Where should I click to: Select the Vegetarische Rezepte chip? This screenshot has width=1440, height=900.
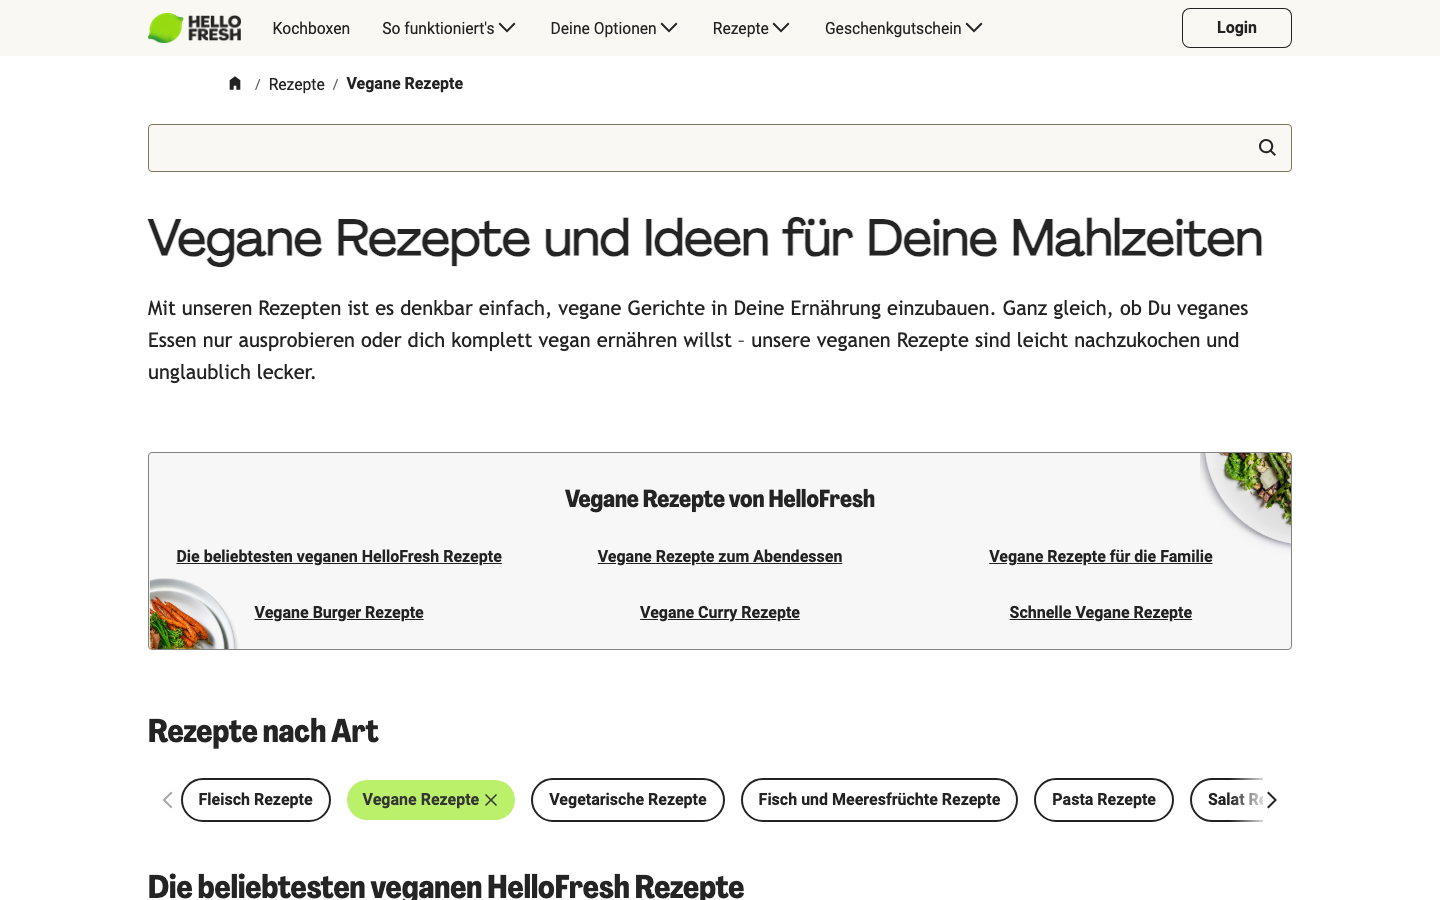pos(628,800)
